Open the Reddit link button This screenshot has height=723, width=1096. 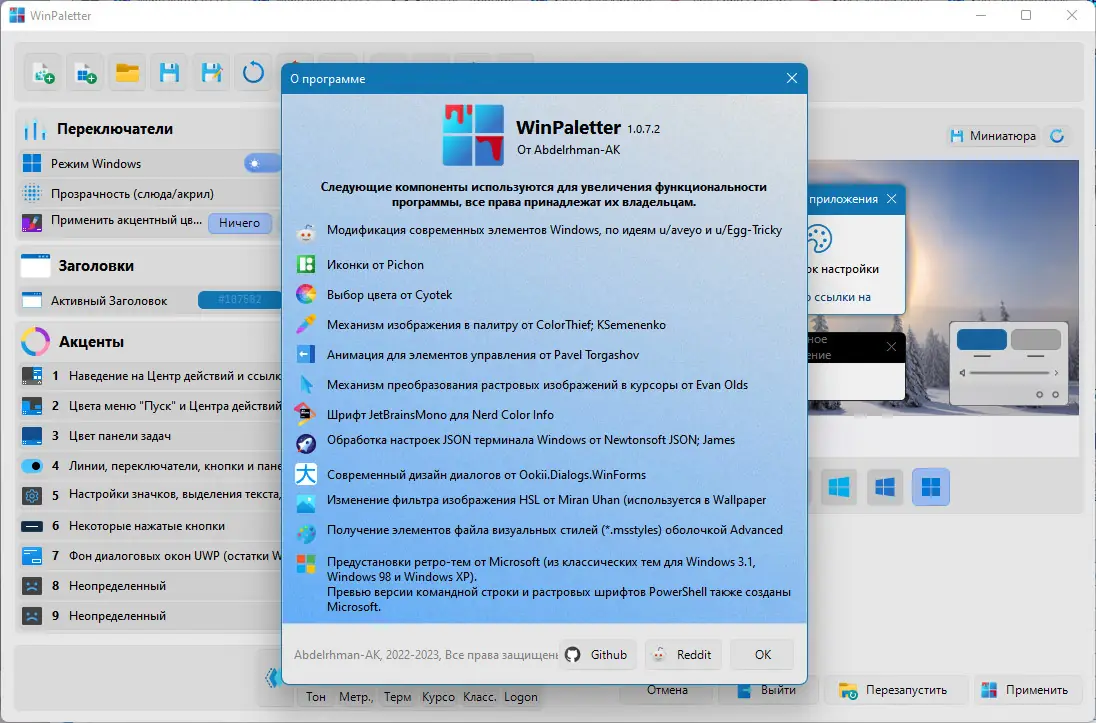[683, 654]
